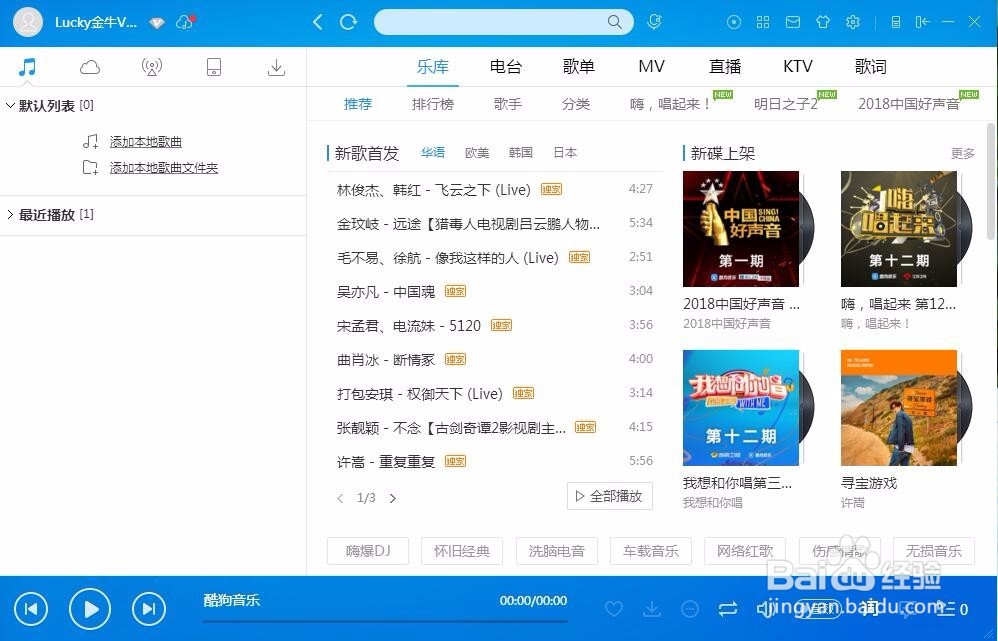This screenshot has width=998, height=641.
Task: Open 更多 link next to 新碟上架
Action: click(962, 153)
